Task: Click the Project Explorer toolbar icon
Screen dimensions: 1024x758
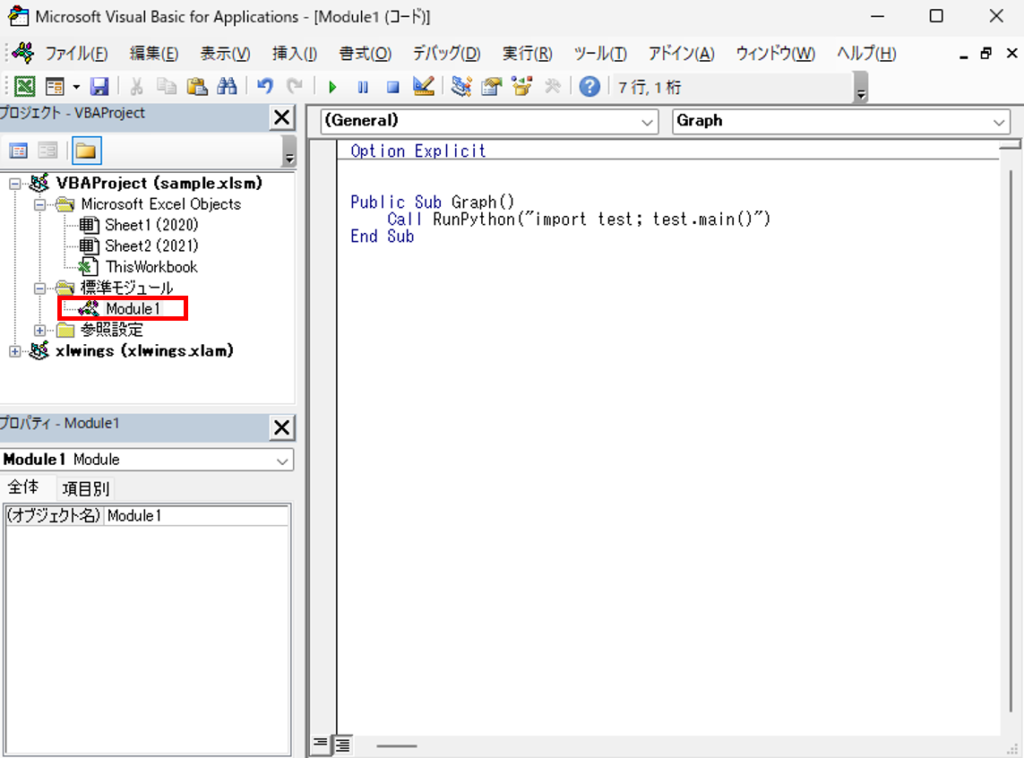Action: pyautogui.click(x=460, y=87)
